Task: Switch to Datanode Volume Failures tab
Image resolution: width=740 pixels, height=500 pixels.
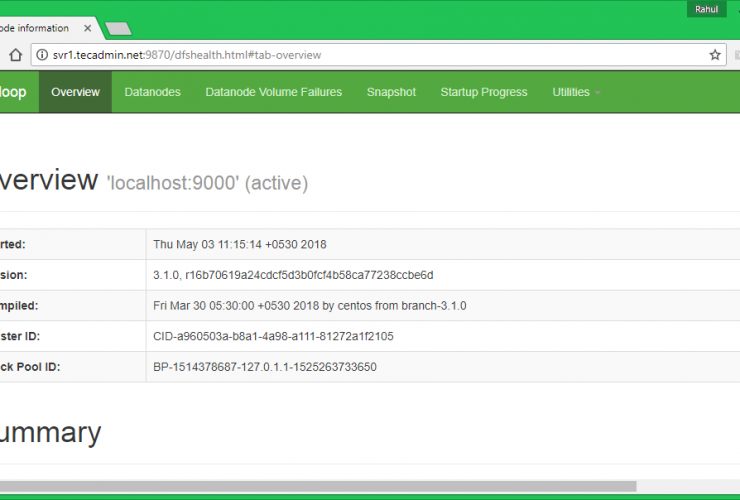Action: coord(273,92)
